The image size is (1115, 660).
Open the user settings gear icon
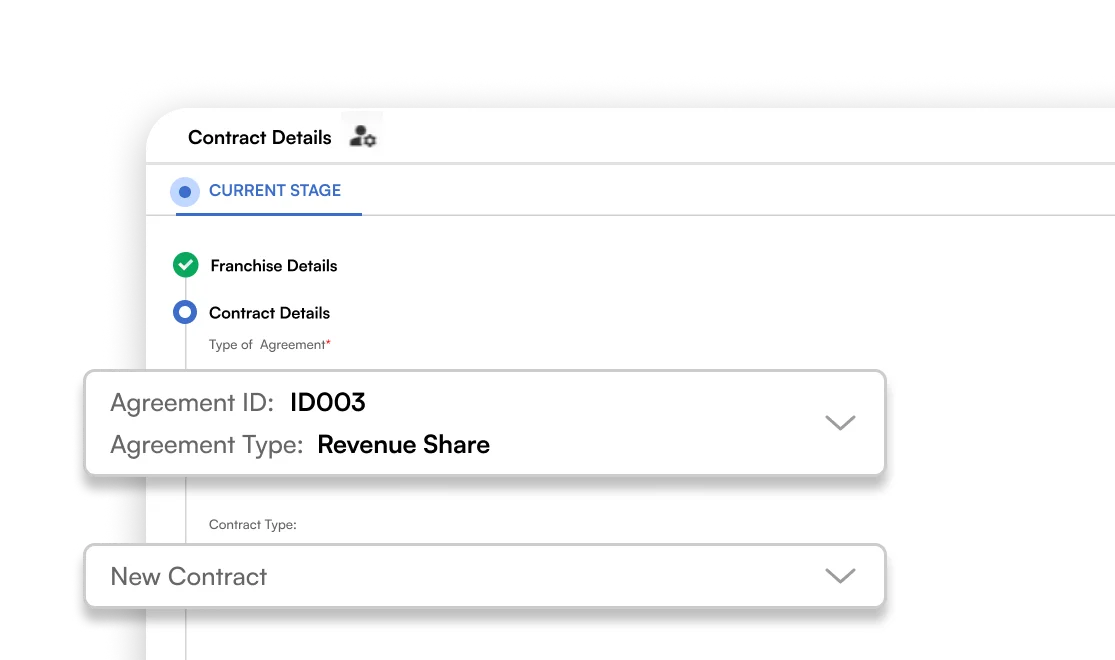pos(363,136)
